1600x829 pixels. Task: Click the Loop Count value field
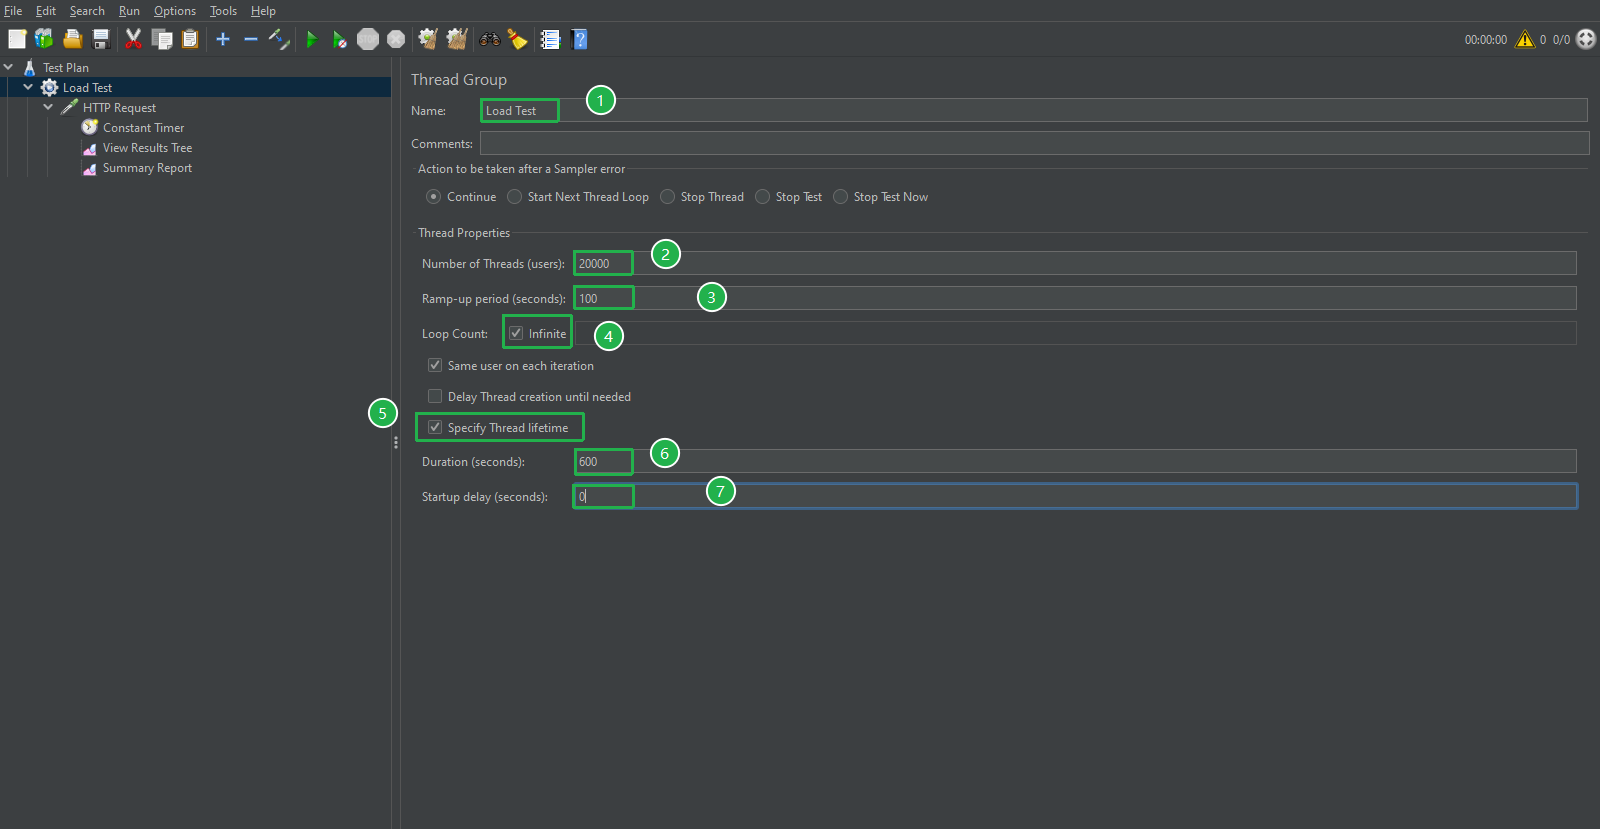(x=1076, y=333)
